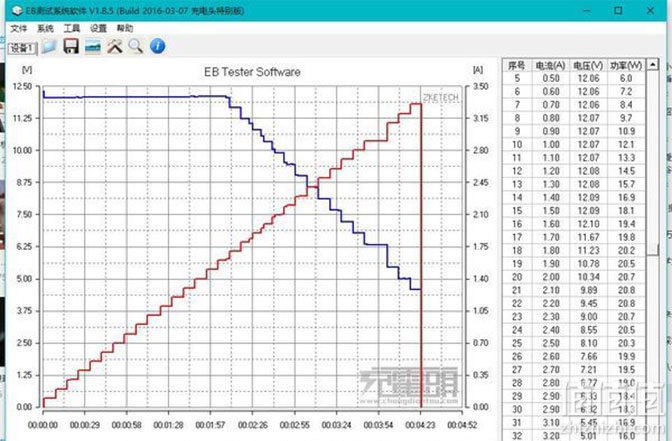Screen dimensions: 672x441
Task: Click the 电压(V) column header
Action: coord(588,65)
